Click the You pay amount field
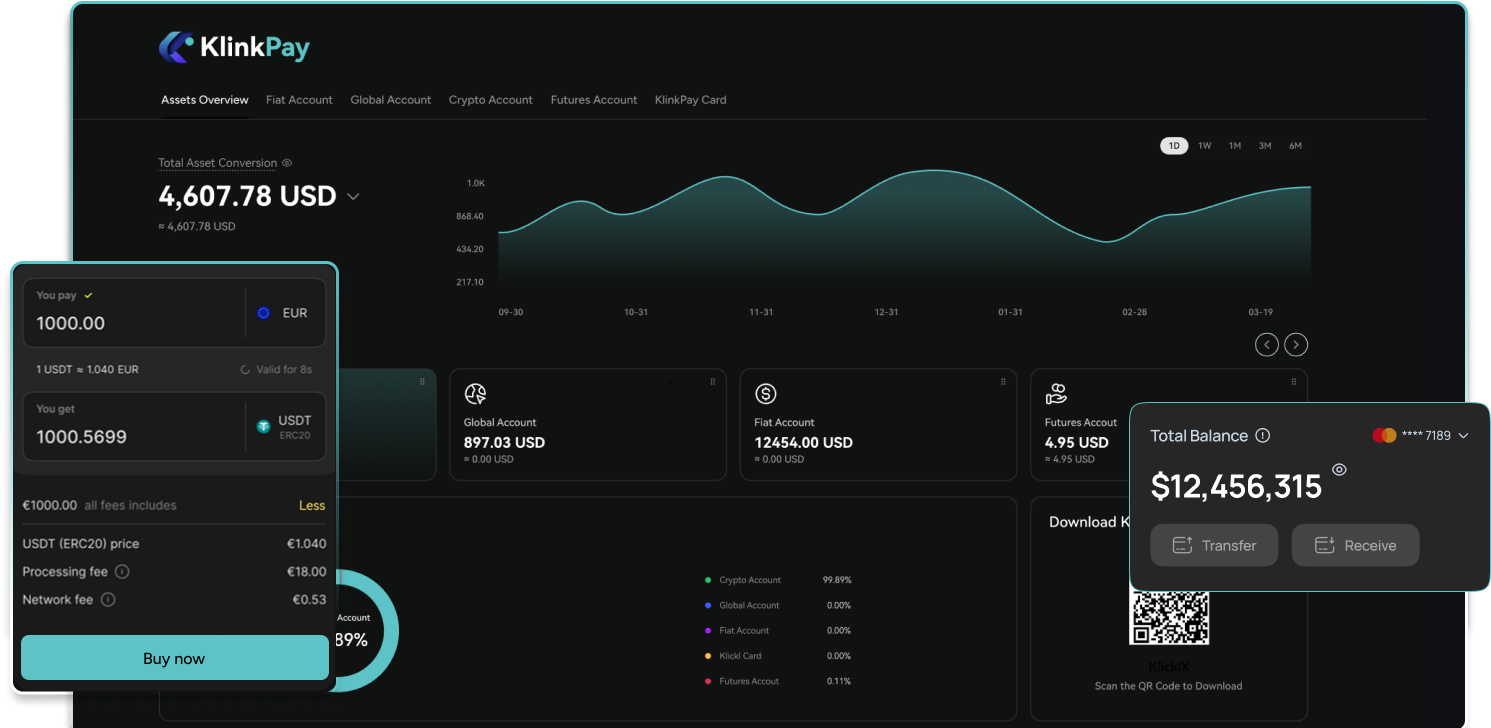 pos(130,323)
